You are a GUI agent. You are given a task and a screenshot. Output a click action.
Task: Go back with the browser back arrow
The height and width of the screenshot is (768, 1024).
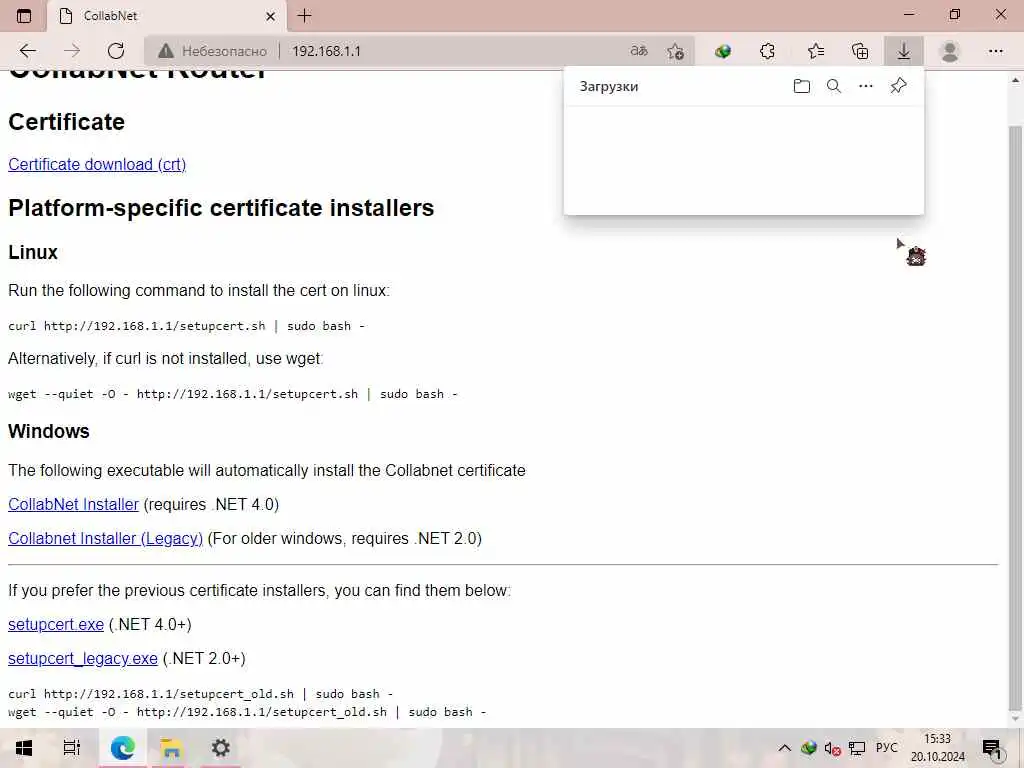point(27,51)
